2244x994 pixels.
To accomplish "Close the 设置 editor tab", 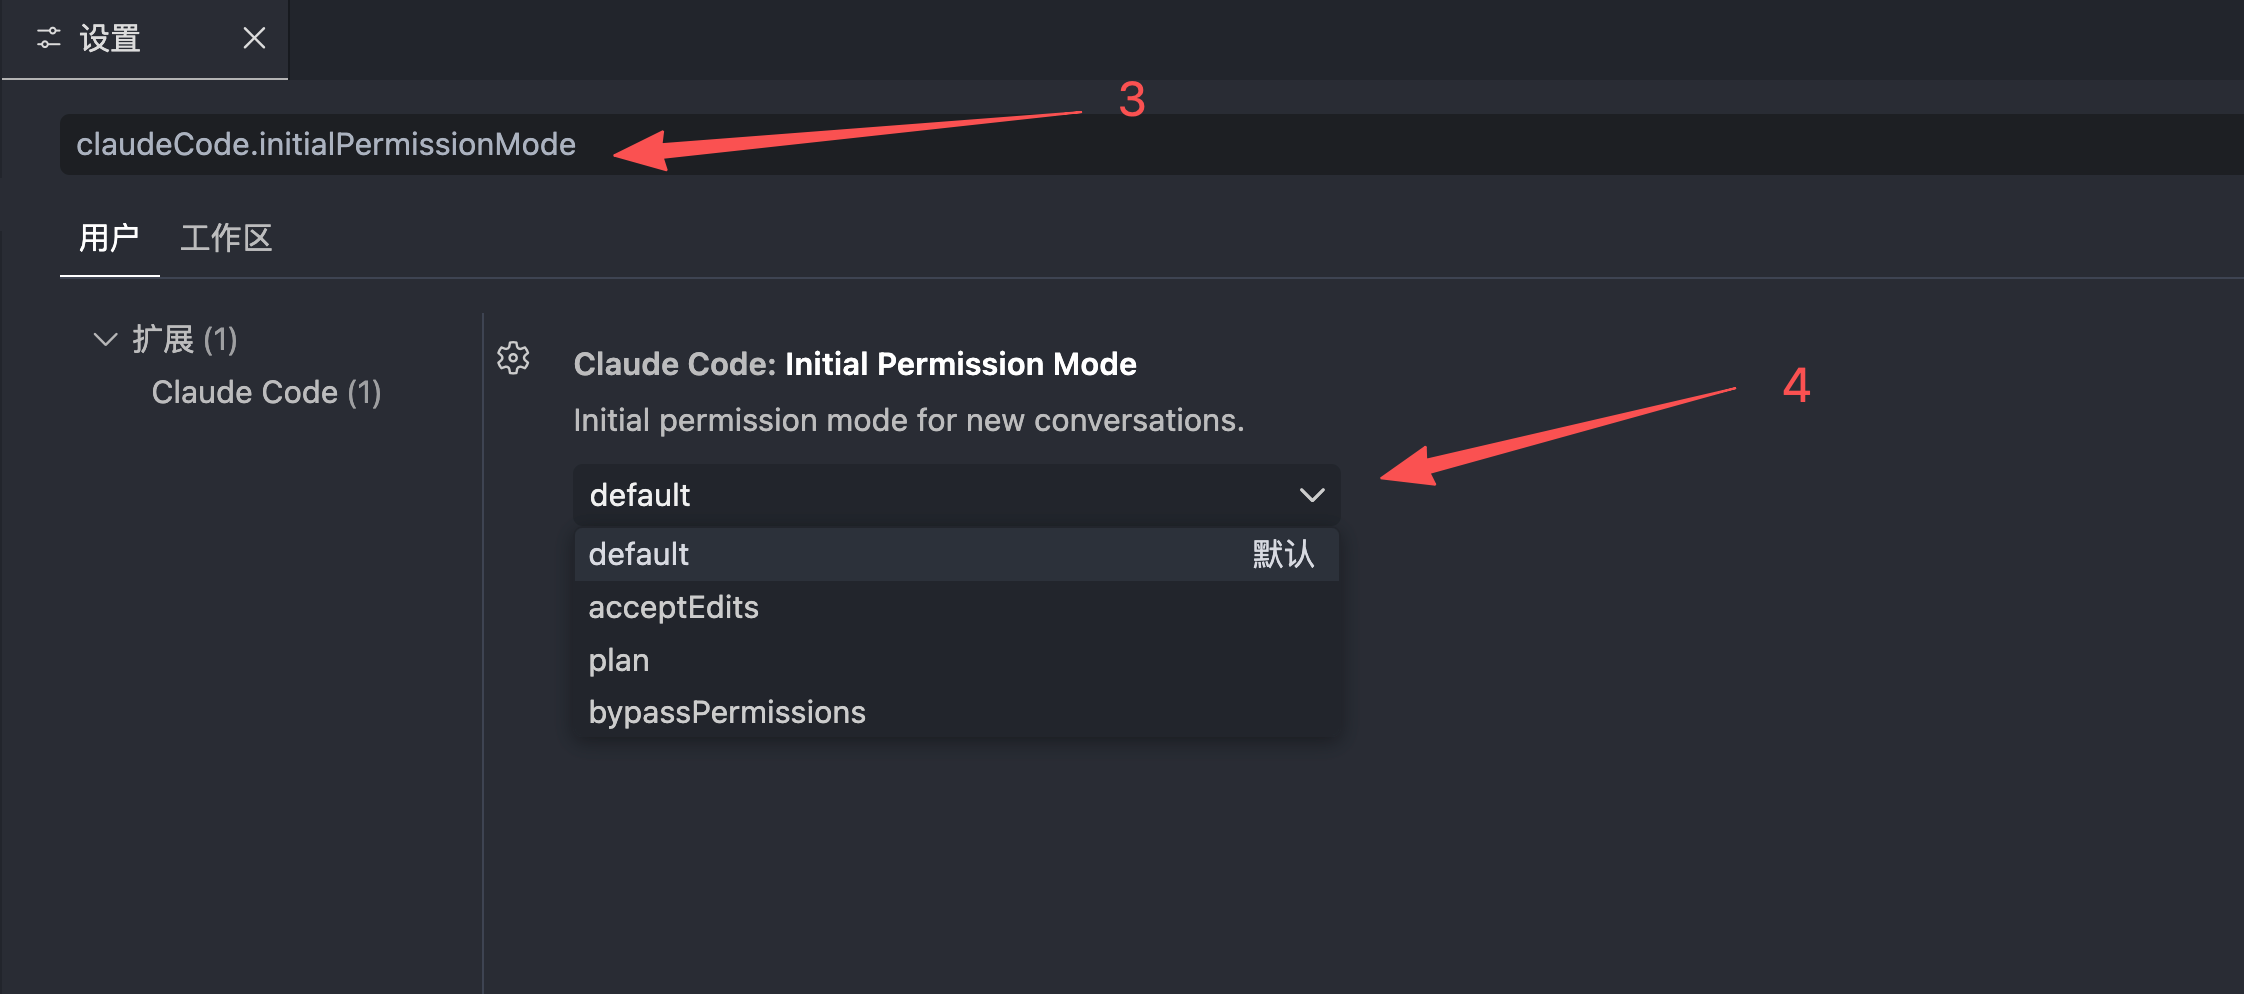I will point(254,38).
